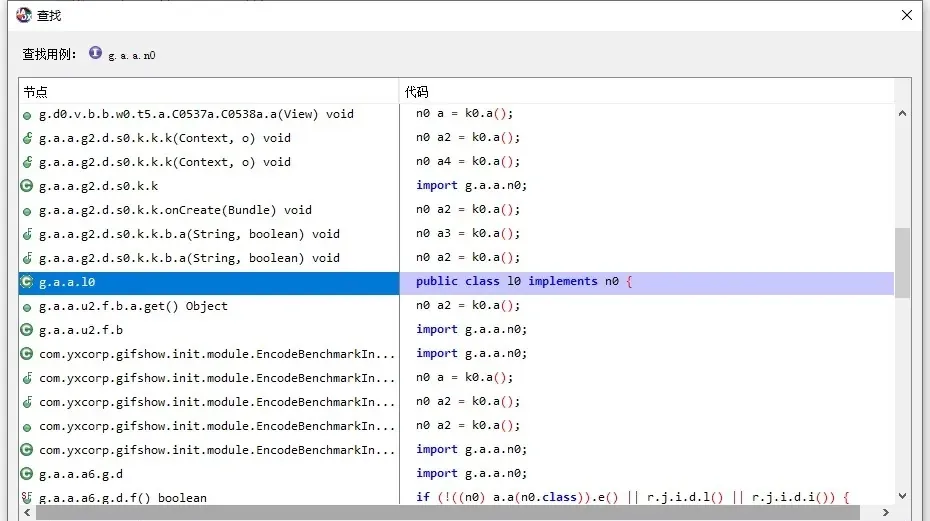Click the class icon of the selected g.a.a.l0 row
The image size is (930, 521).
pos(27,282)
